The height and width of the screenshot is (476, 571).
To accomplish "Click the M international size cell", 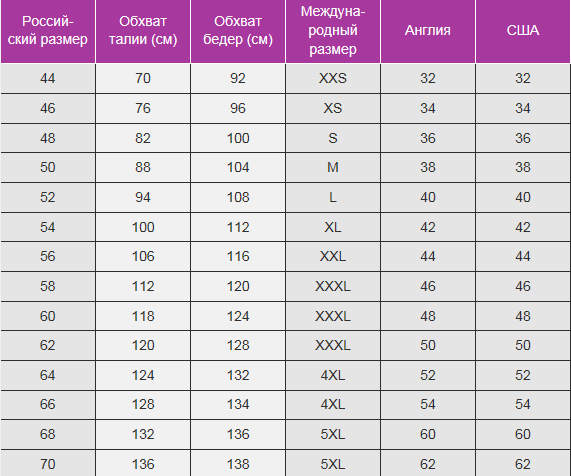I will coord(333,168).
